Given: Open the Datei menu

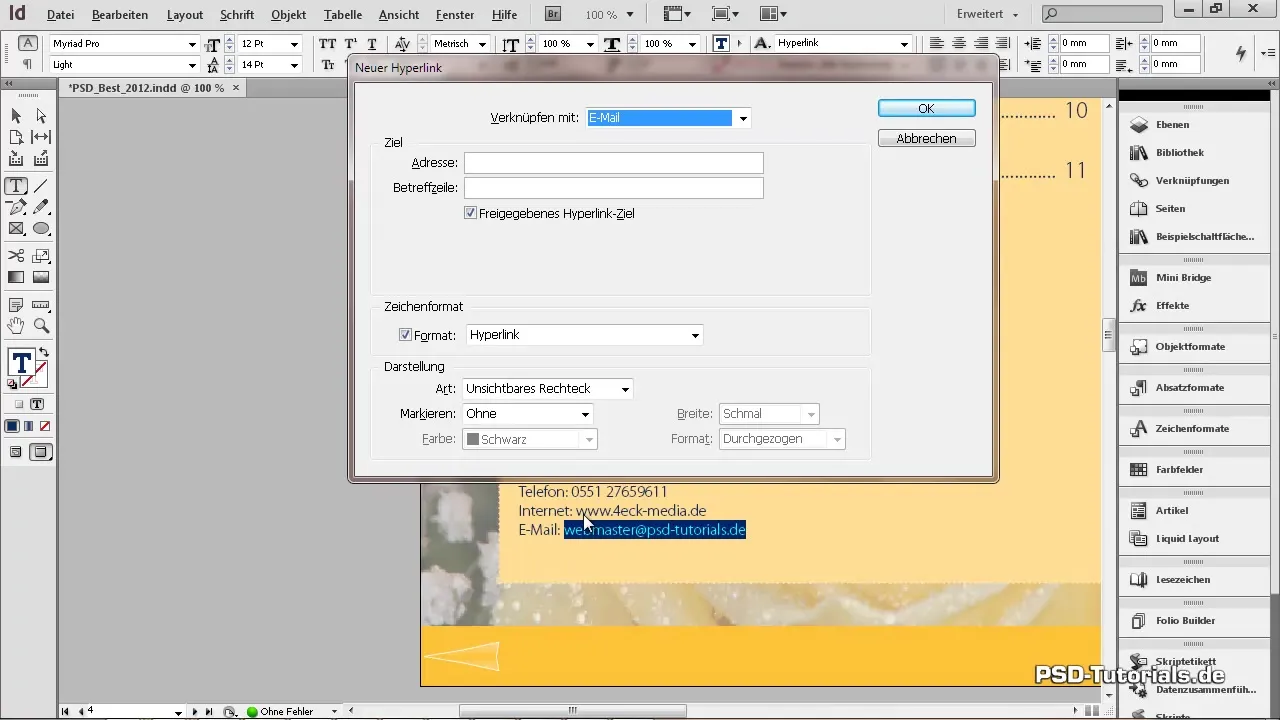Looking at the screenshot, I should coord(60,15).
